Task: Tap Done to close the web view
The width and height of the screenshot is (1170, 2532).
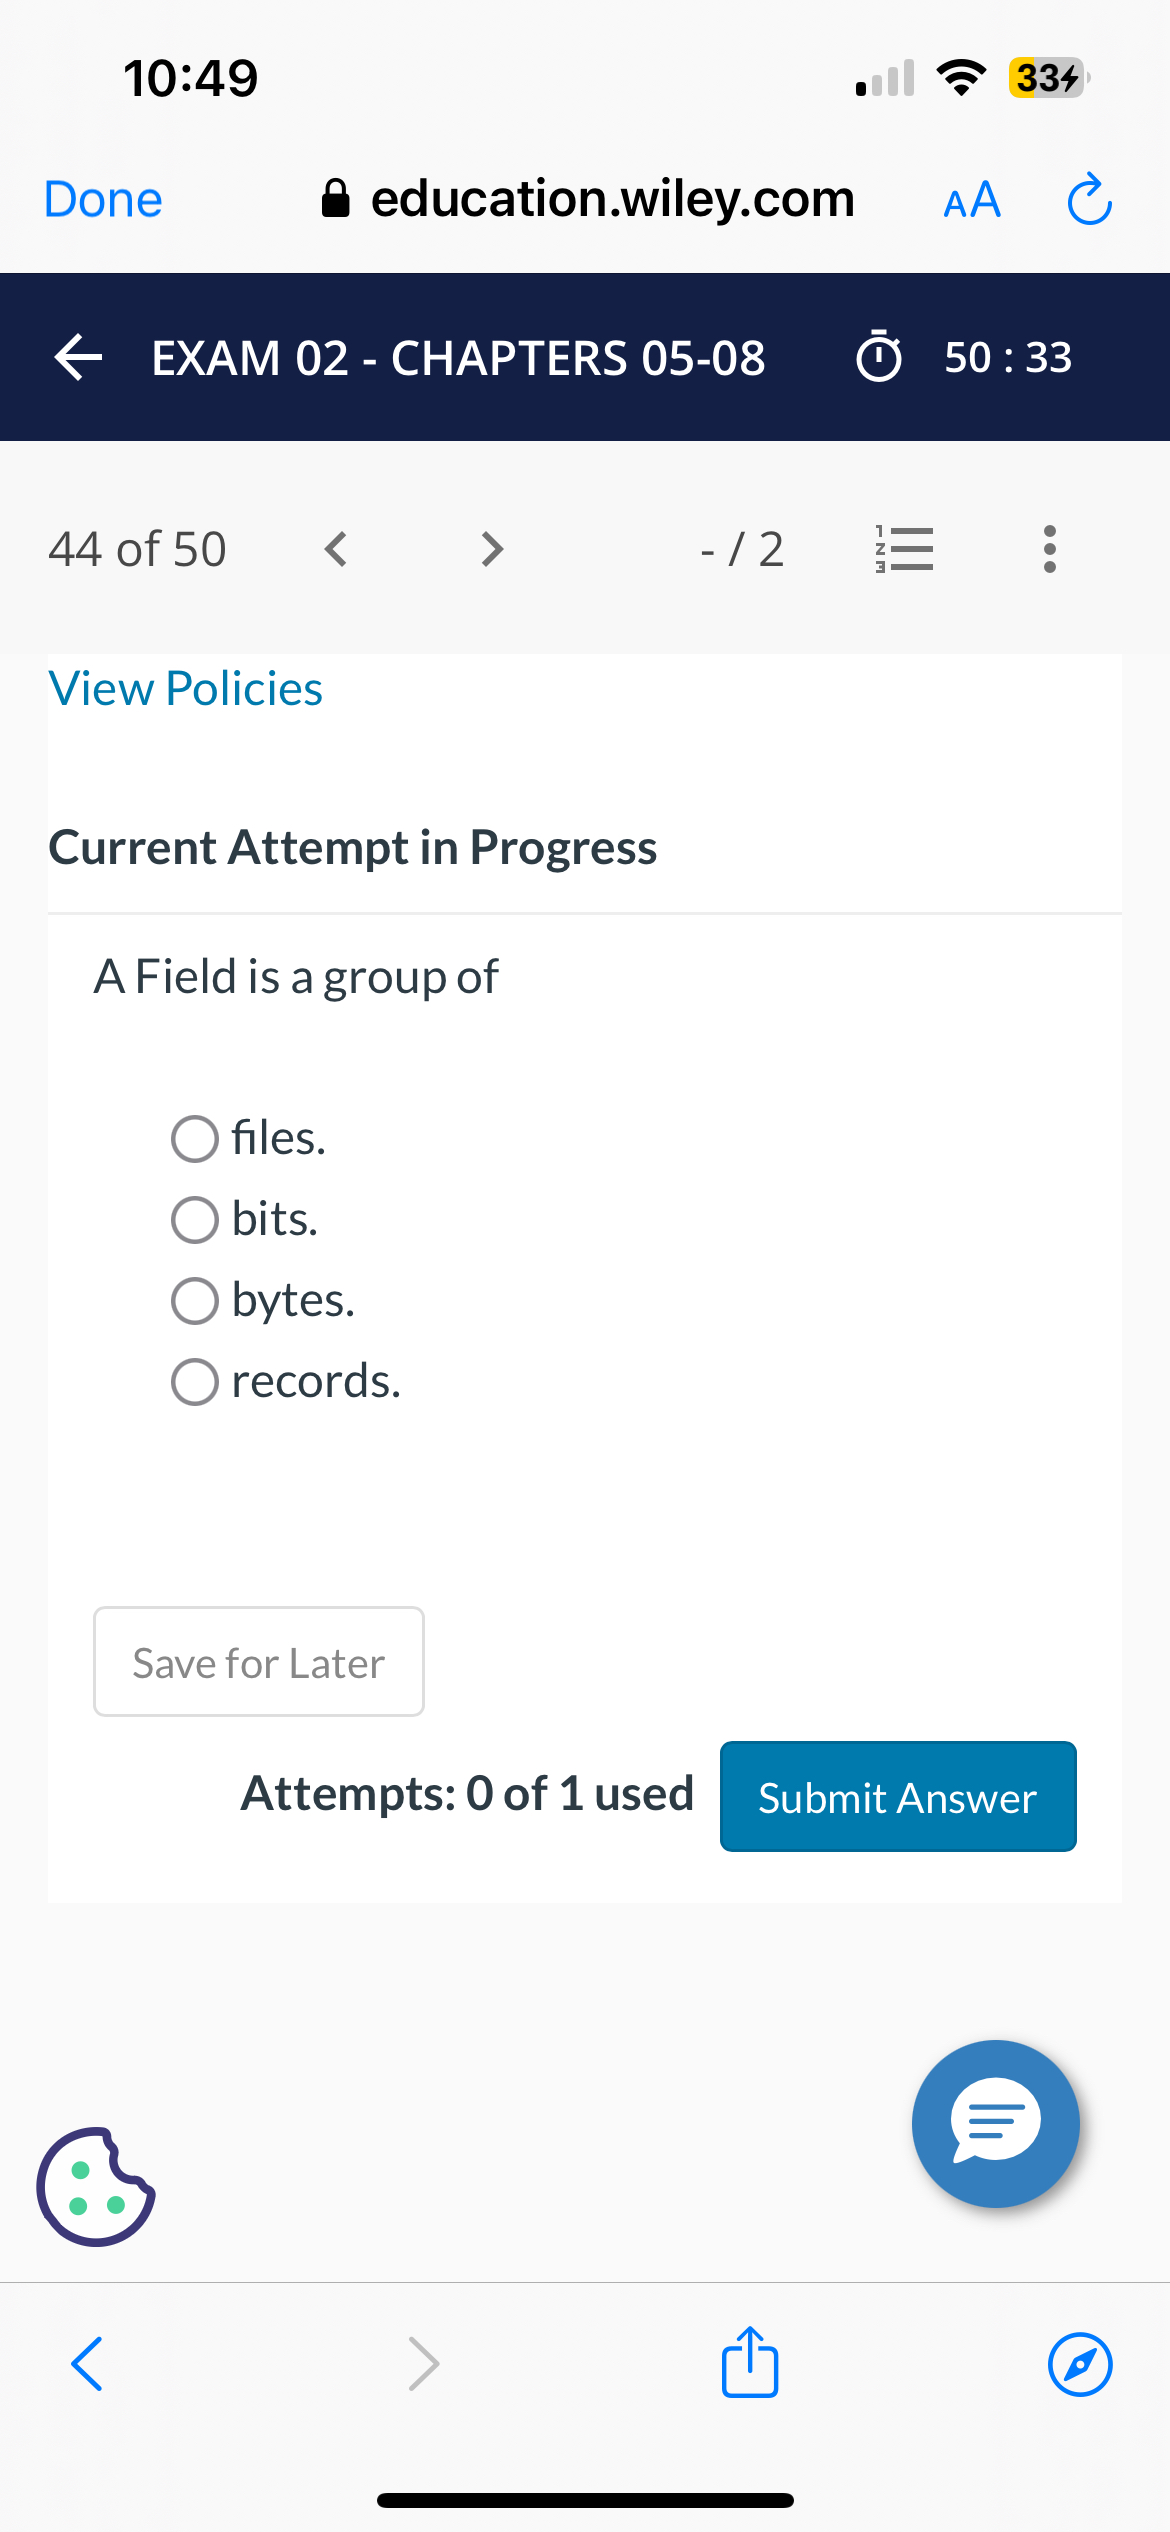Action: (x=101, y=199)
